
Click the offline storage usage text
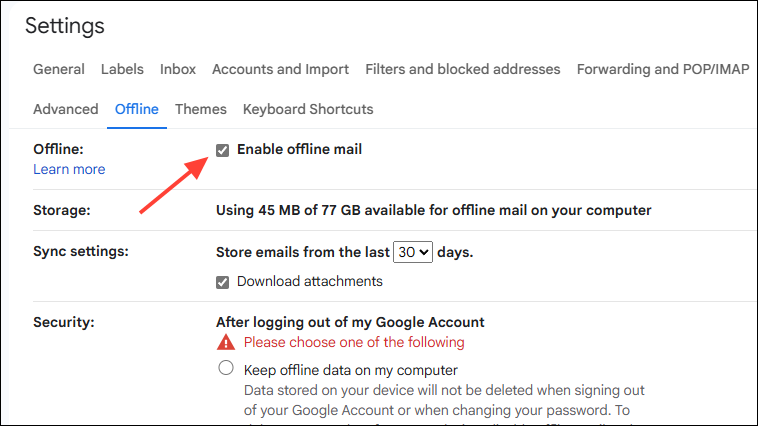(x=434, y=210)
